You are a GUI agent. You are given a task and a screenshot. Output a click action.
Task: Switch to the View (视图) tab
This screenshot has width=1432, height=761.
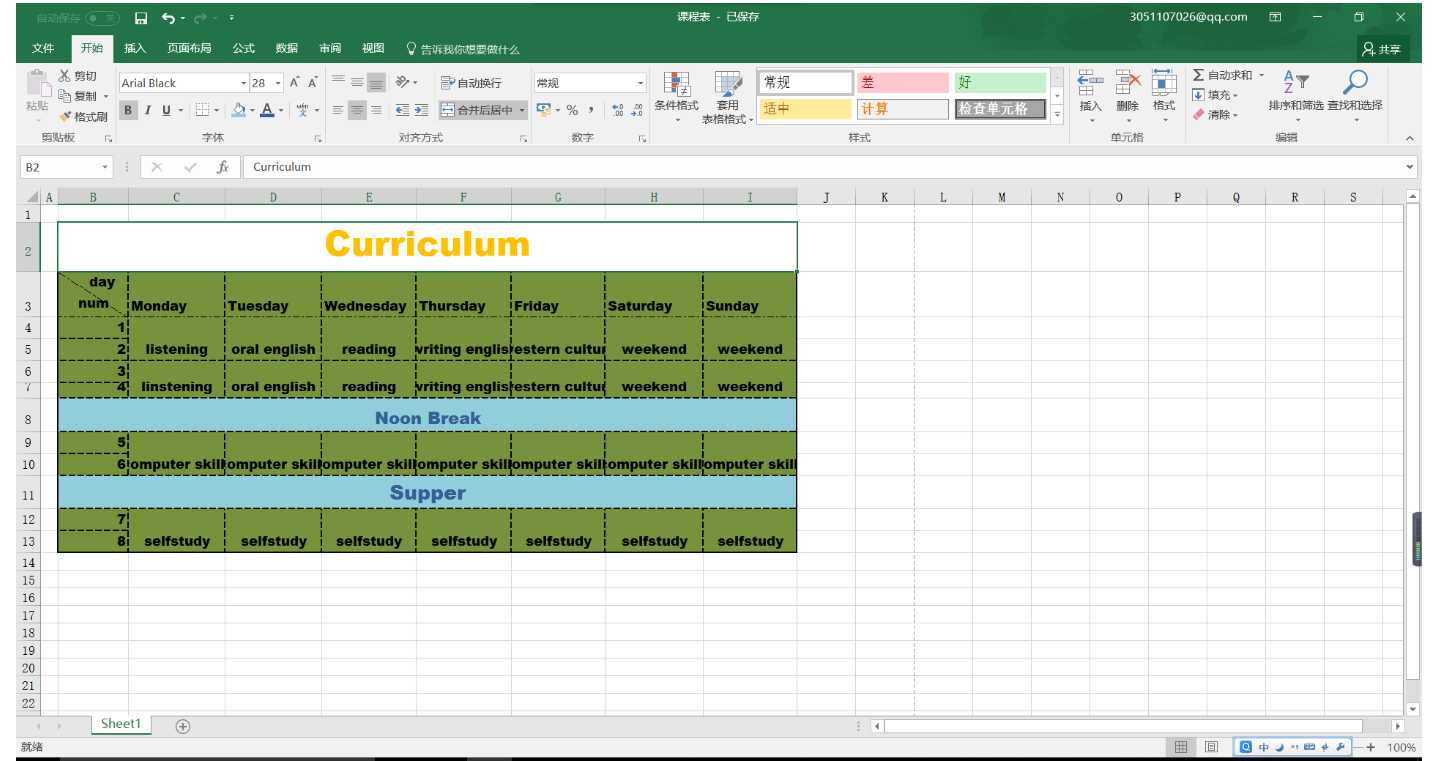click(373, 48)
